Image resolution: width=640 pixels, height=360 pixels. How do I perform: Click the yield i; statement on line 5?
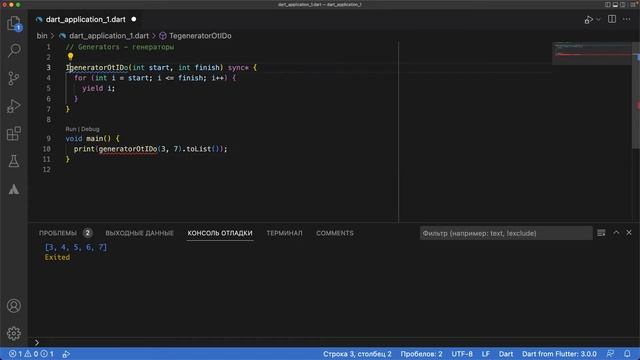click(x=98, y=88)
